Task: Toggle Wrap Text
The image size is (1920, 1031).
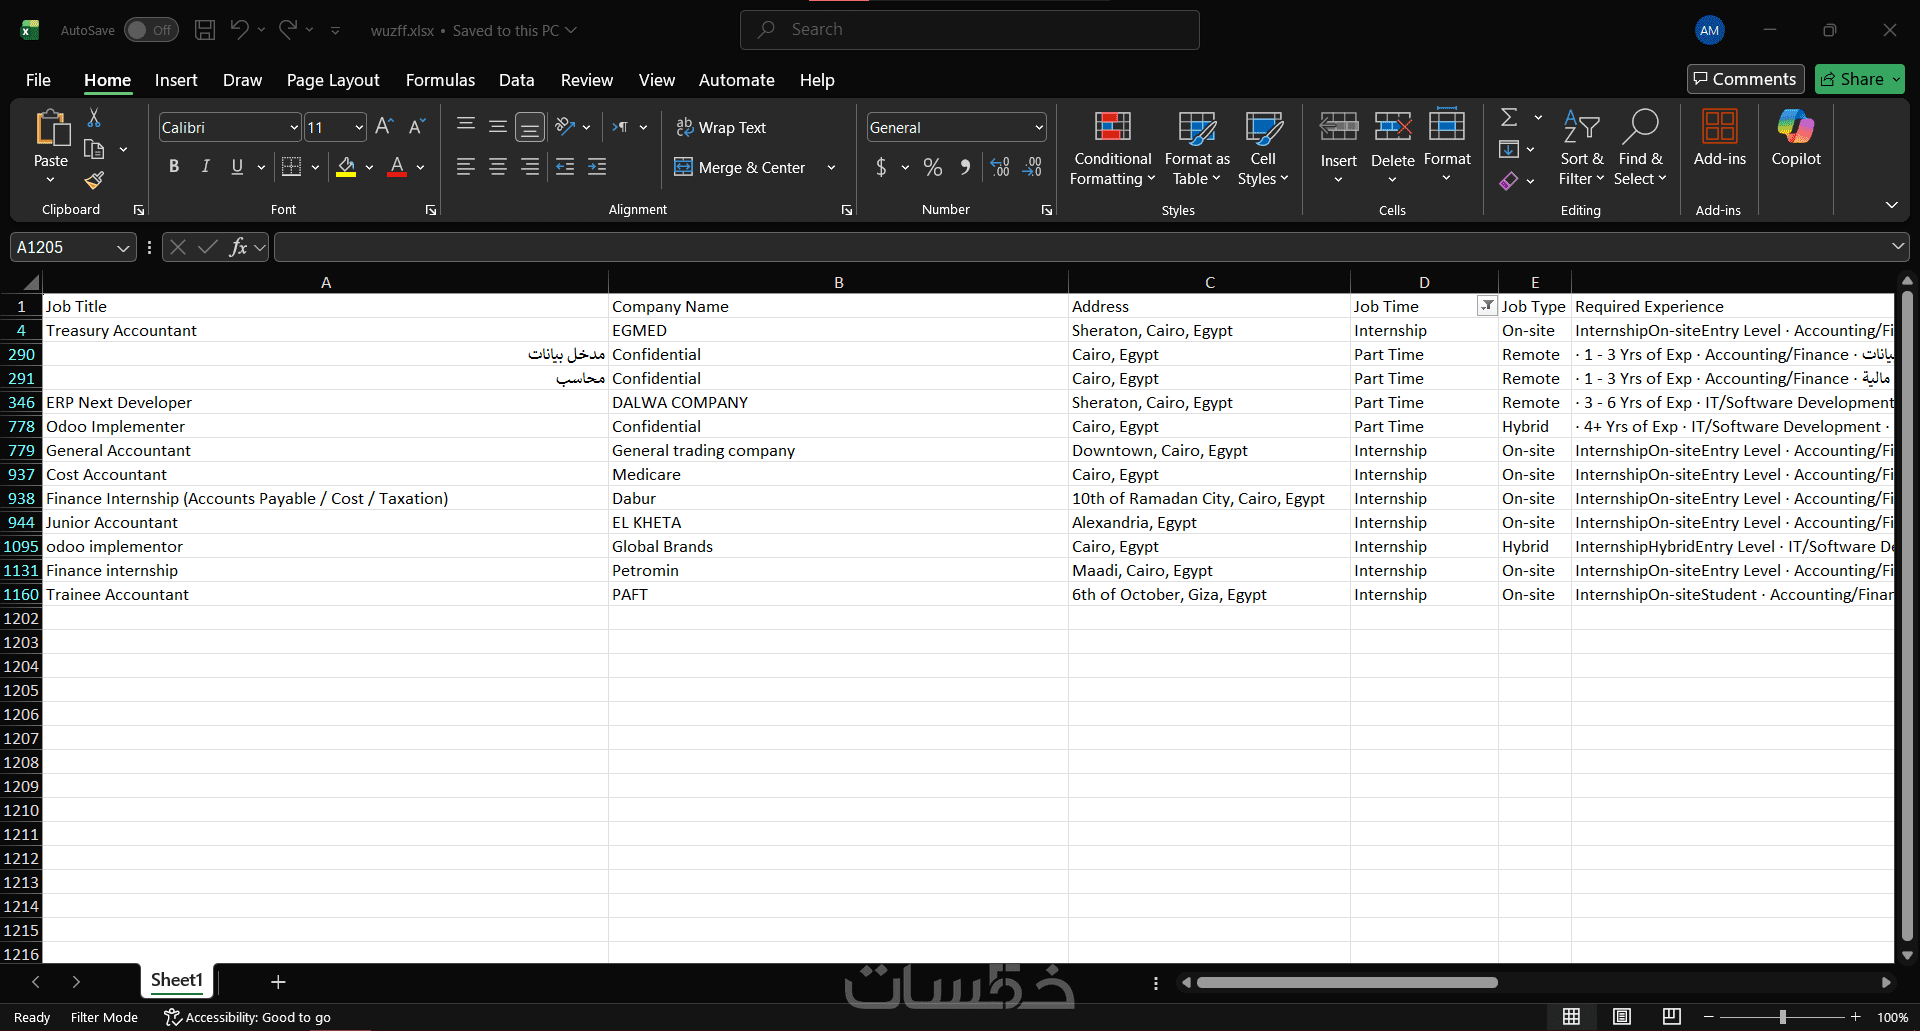Action: click(x=721, y=127)
